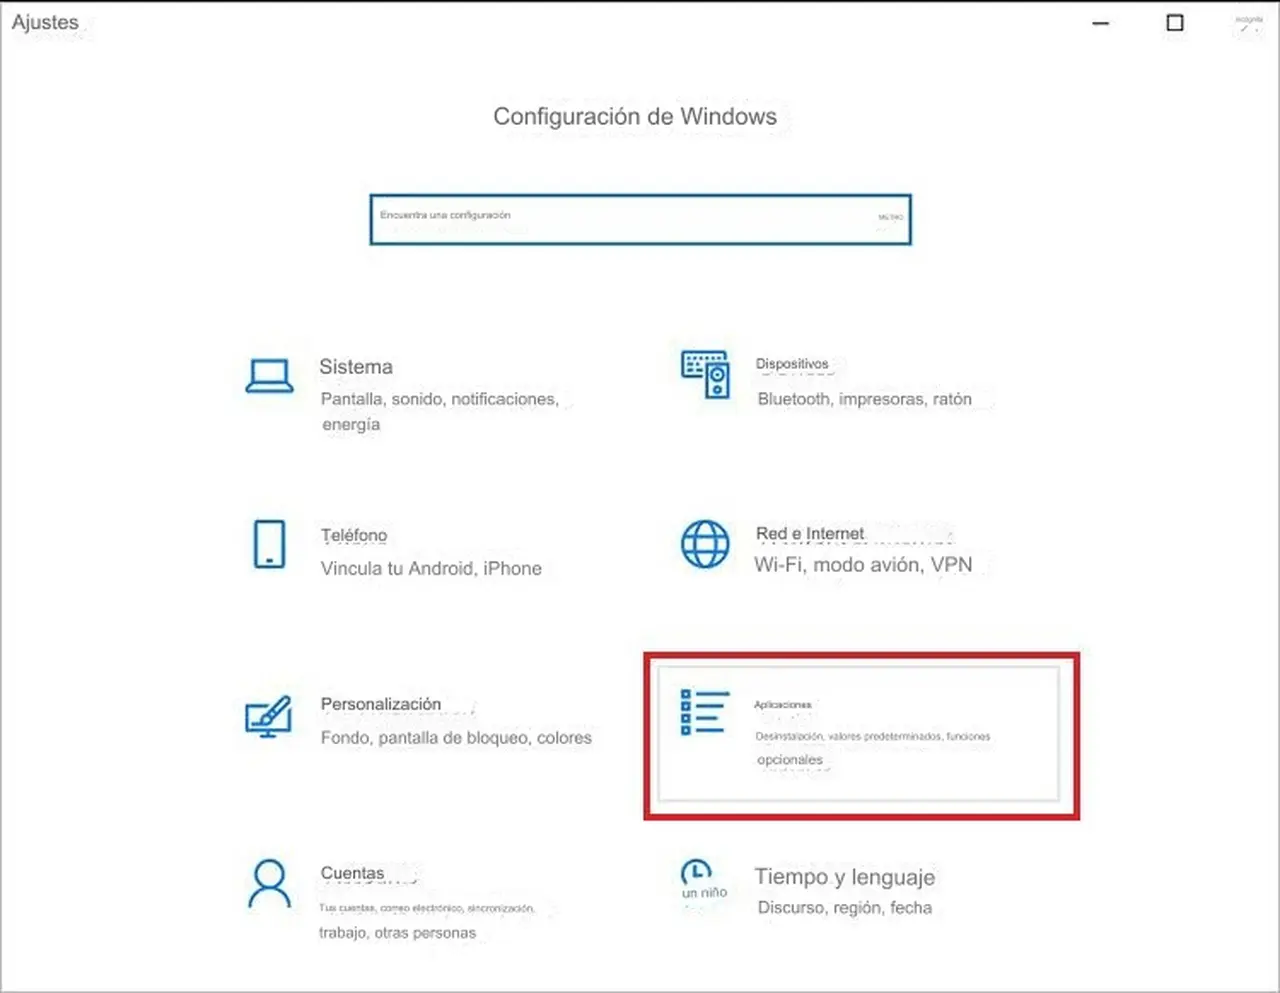Maximize the Ajustes window

1175,23
